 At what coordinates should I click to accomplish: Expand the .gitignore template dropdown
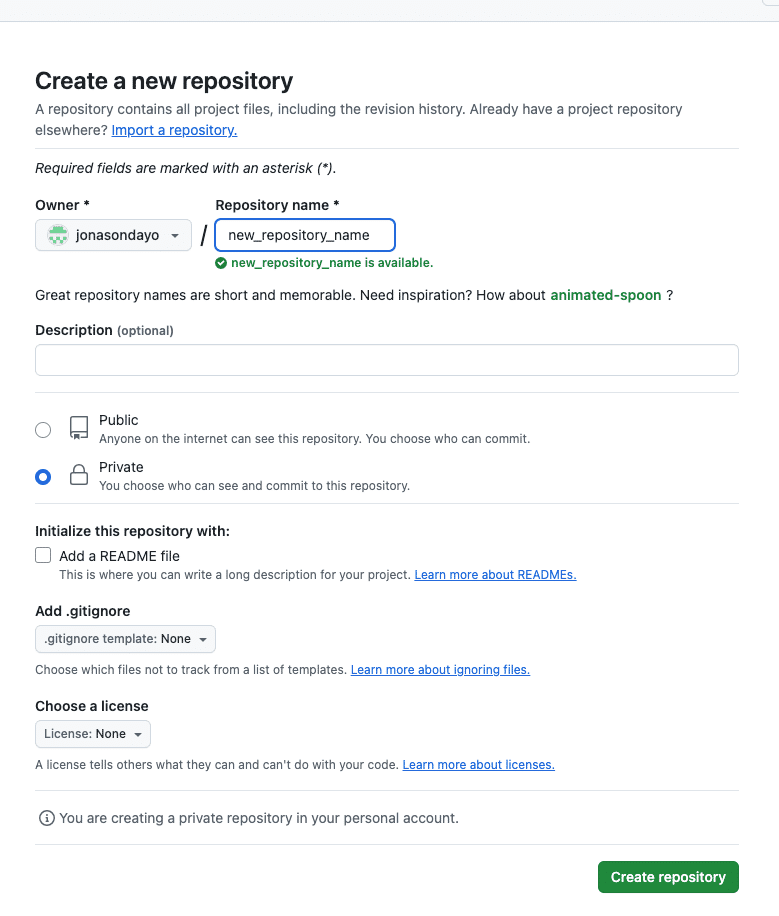click(125, 639)
